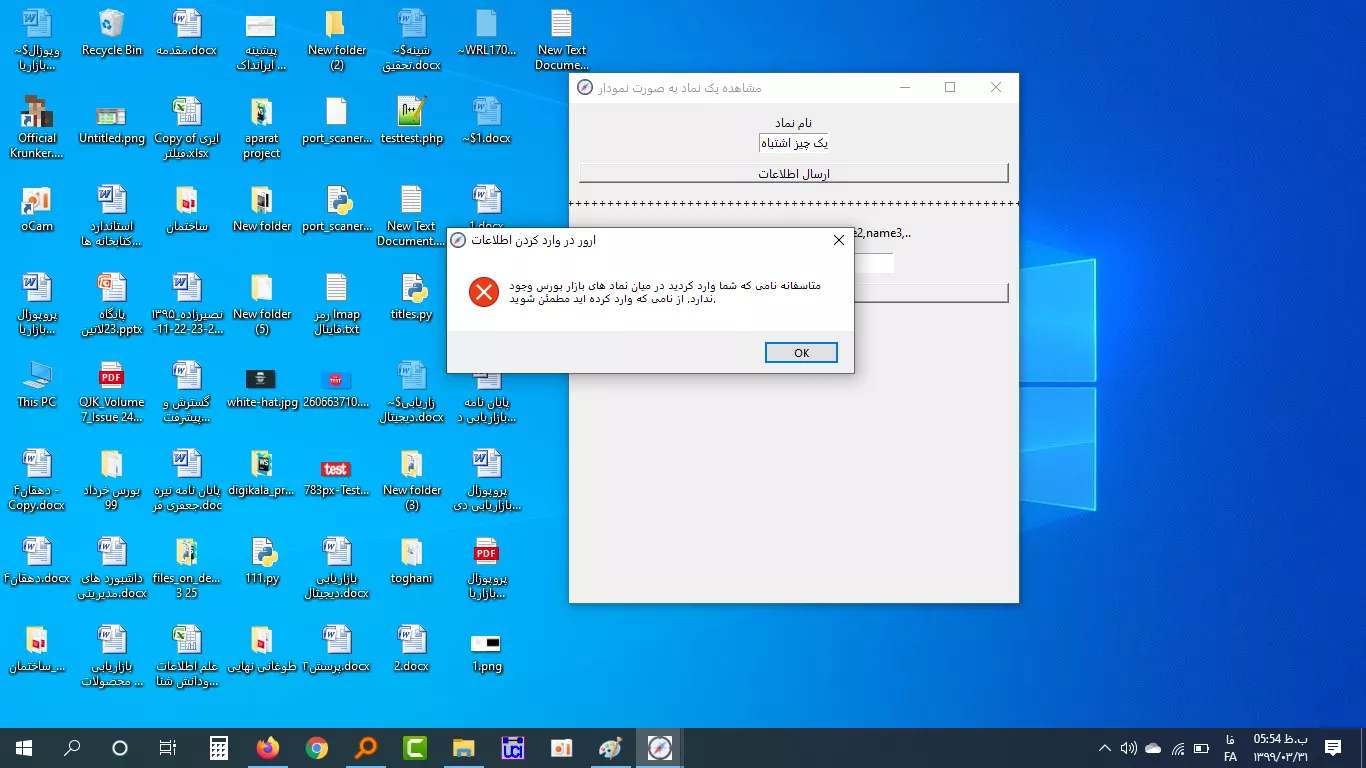Click the Windows Start button

click(23, 748)
